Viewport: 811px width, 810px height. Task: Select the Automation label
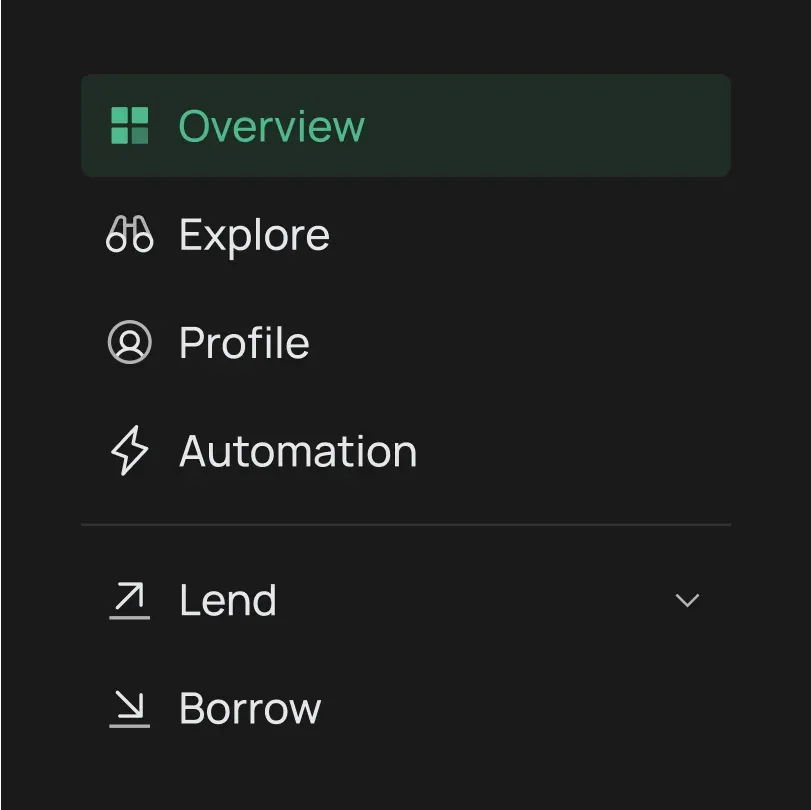(x=298, y=451)
